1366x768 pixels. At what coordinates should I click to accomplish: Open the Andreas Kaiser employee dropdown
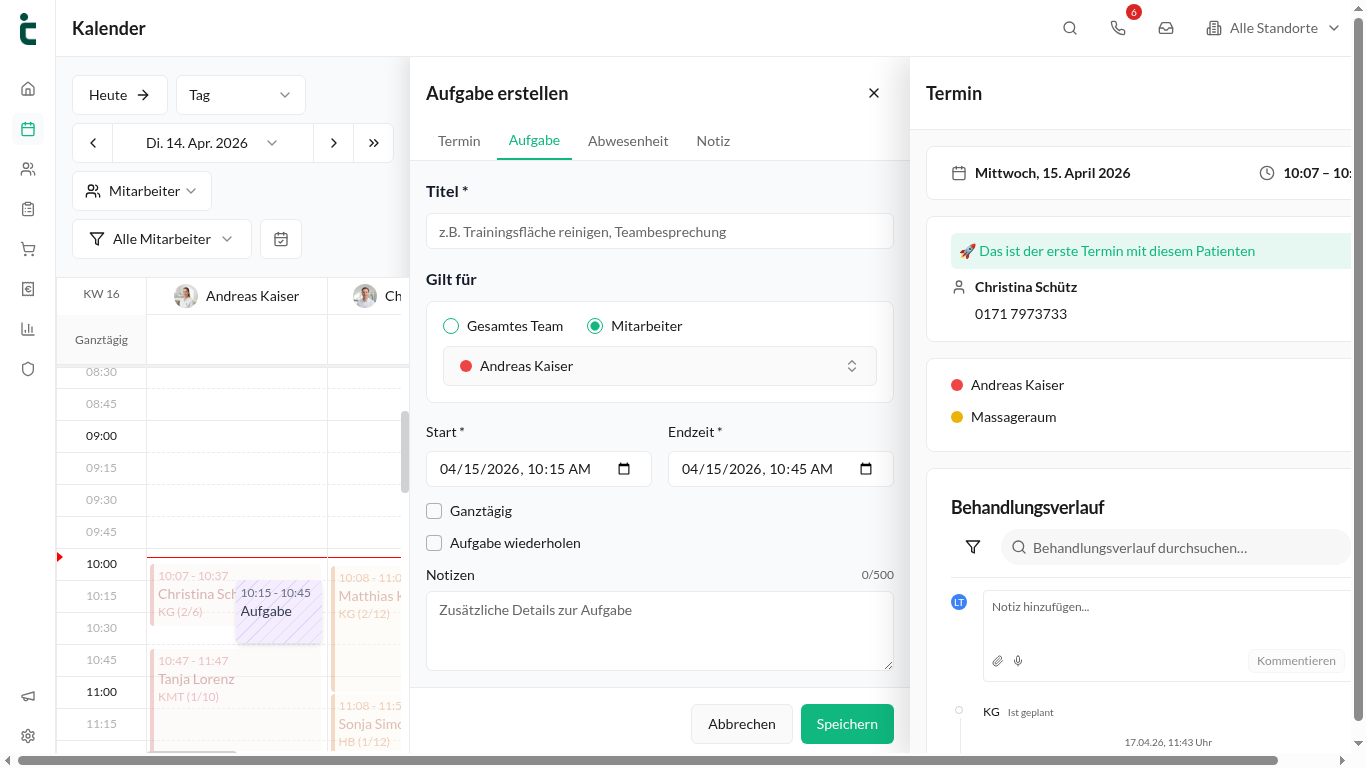660,366
